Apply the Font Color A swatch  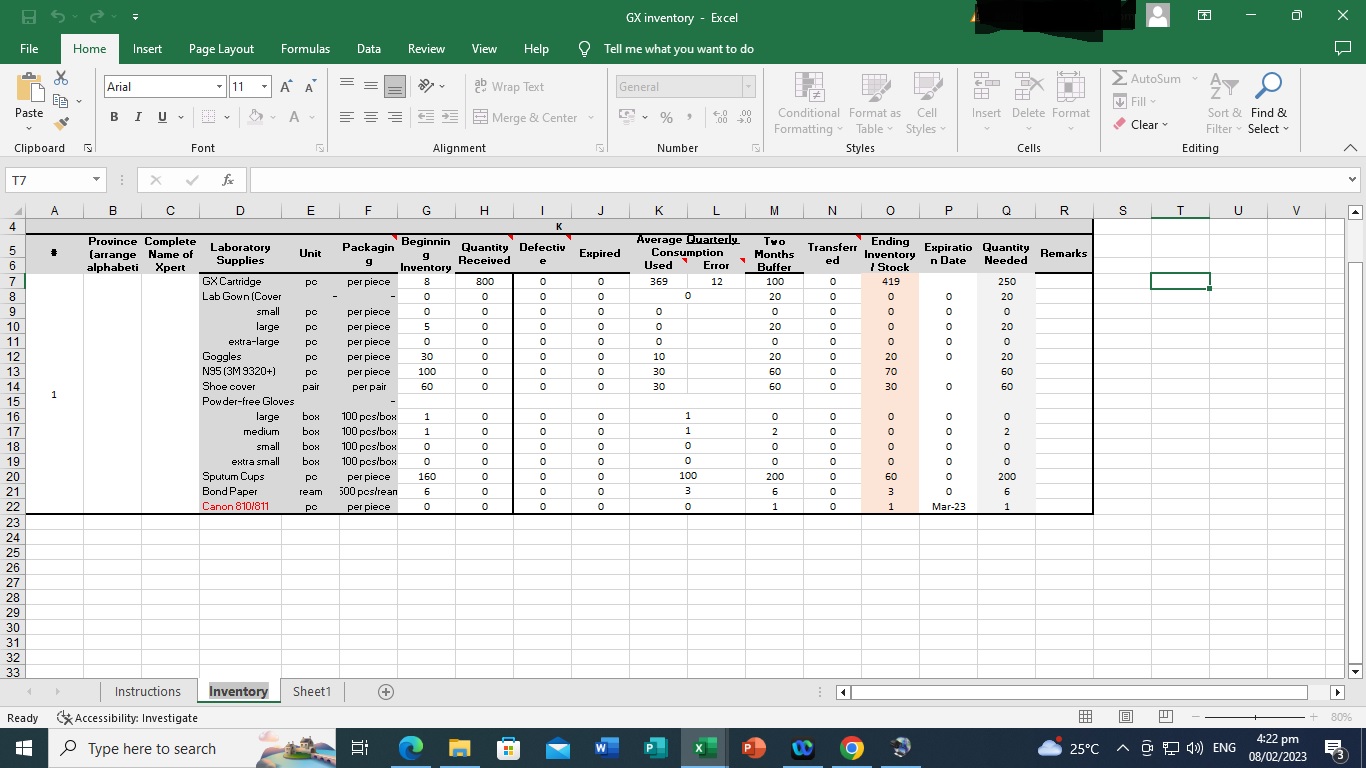point(295,117)
